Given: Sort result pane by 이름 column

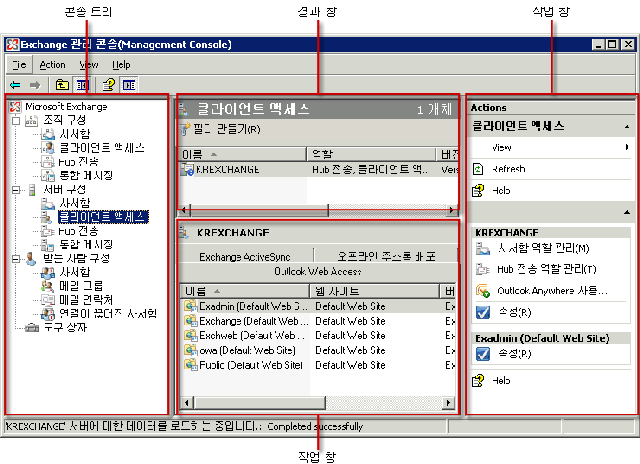Looking at the screenshot, I should 243,154.
